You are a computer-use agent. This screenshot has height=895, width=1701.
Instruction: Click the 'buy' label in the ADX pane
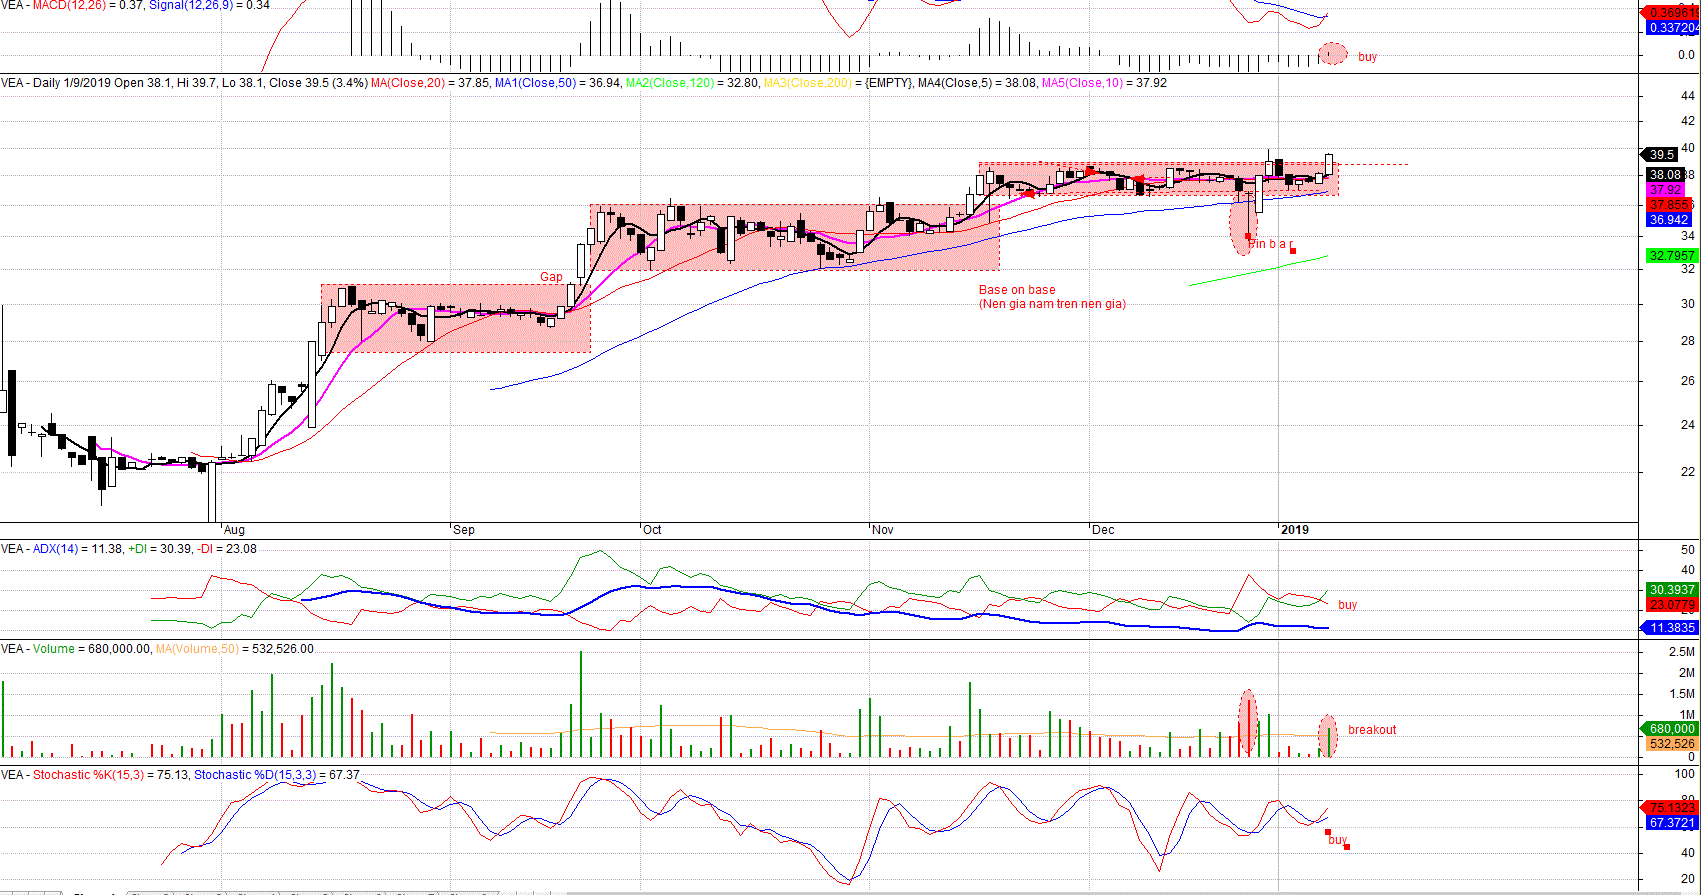(x=1347, y=605)
